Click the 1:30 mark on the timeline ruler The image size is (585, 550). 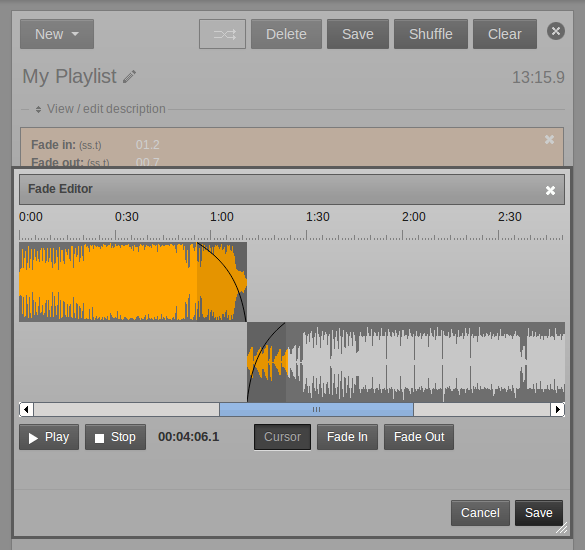[317, 217]
